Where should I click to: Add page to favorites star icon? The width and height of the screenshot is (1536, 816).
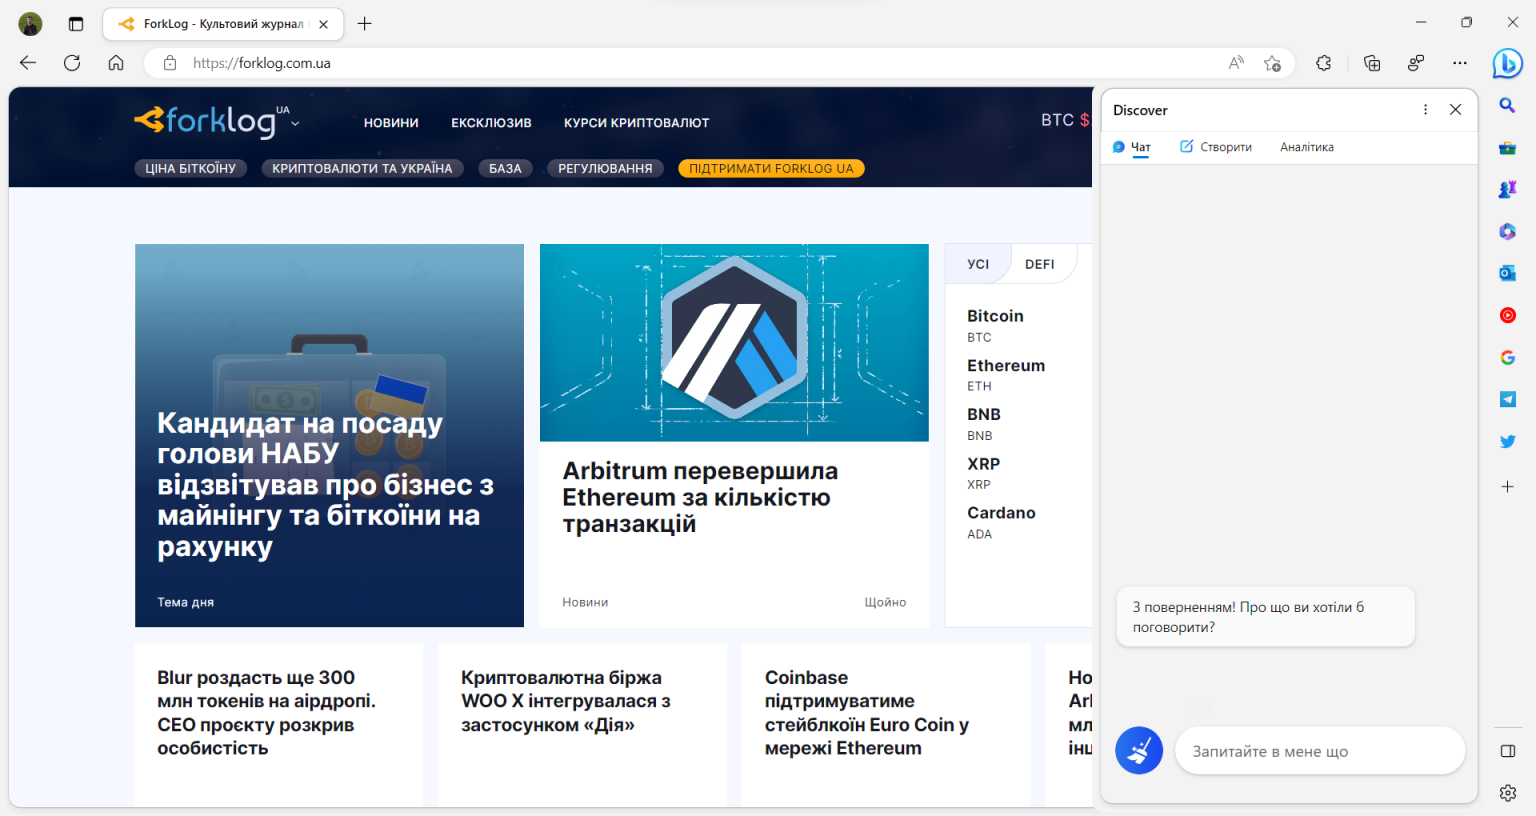click(1272, 63)
